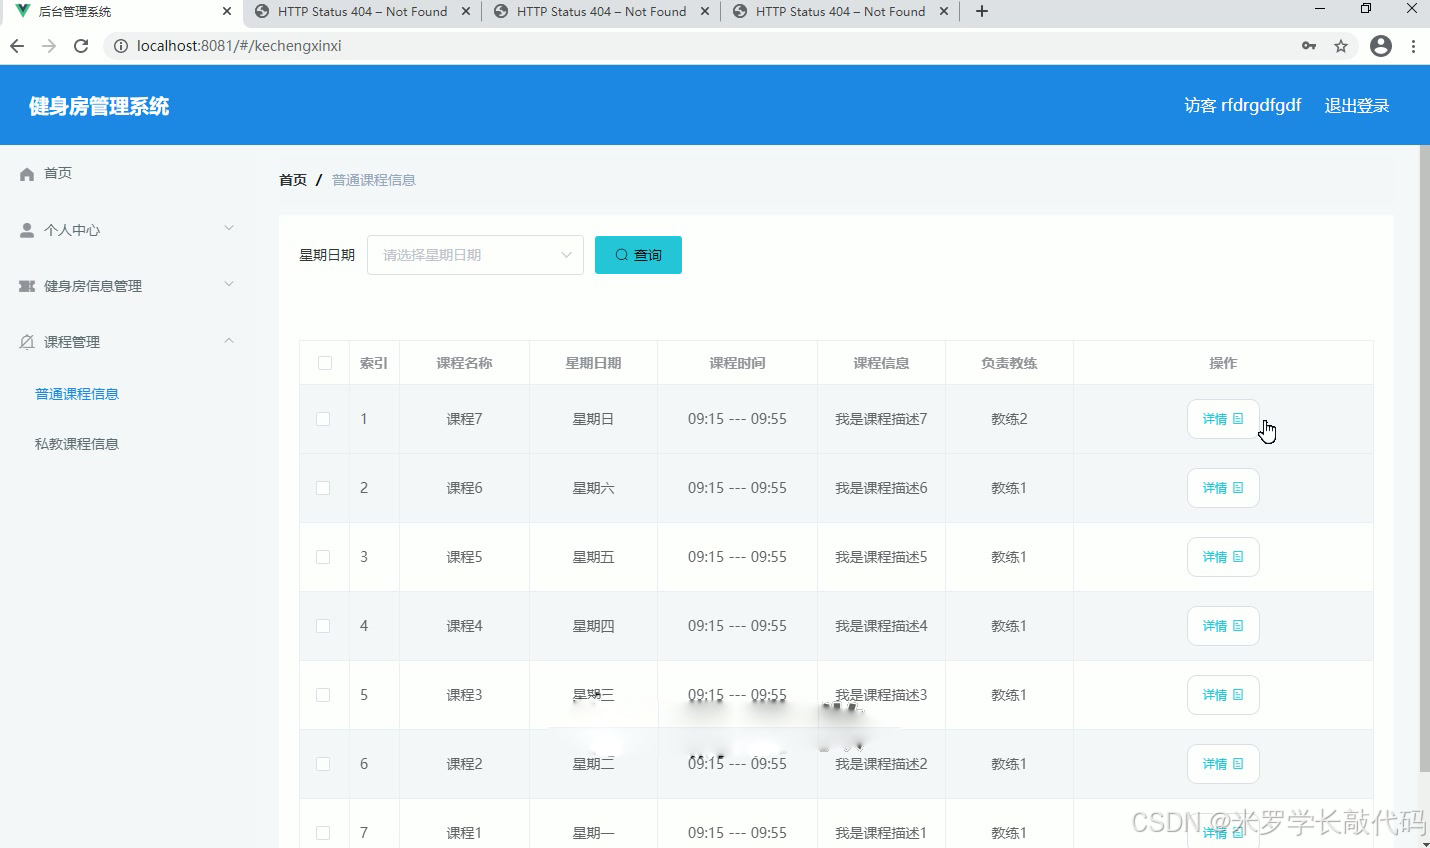This screenshot has width=1430, height=848.
Task: Check the checkbox for 课程7 row
Action: coord(324,418)
